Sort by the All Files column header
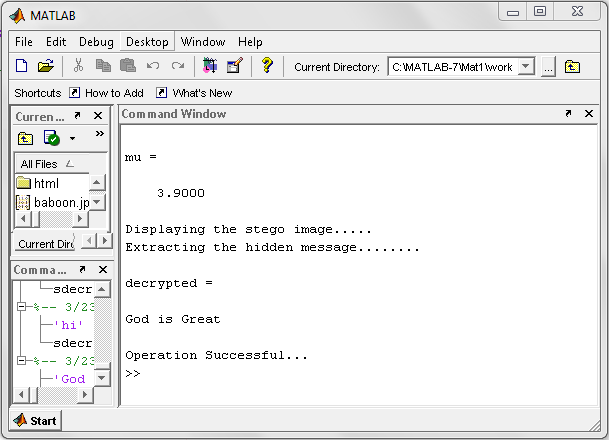This screenshot has height=440, width=609. (x=46, y=164)
